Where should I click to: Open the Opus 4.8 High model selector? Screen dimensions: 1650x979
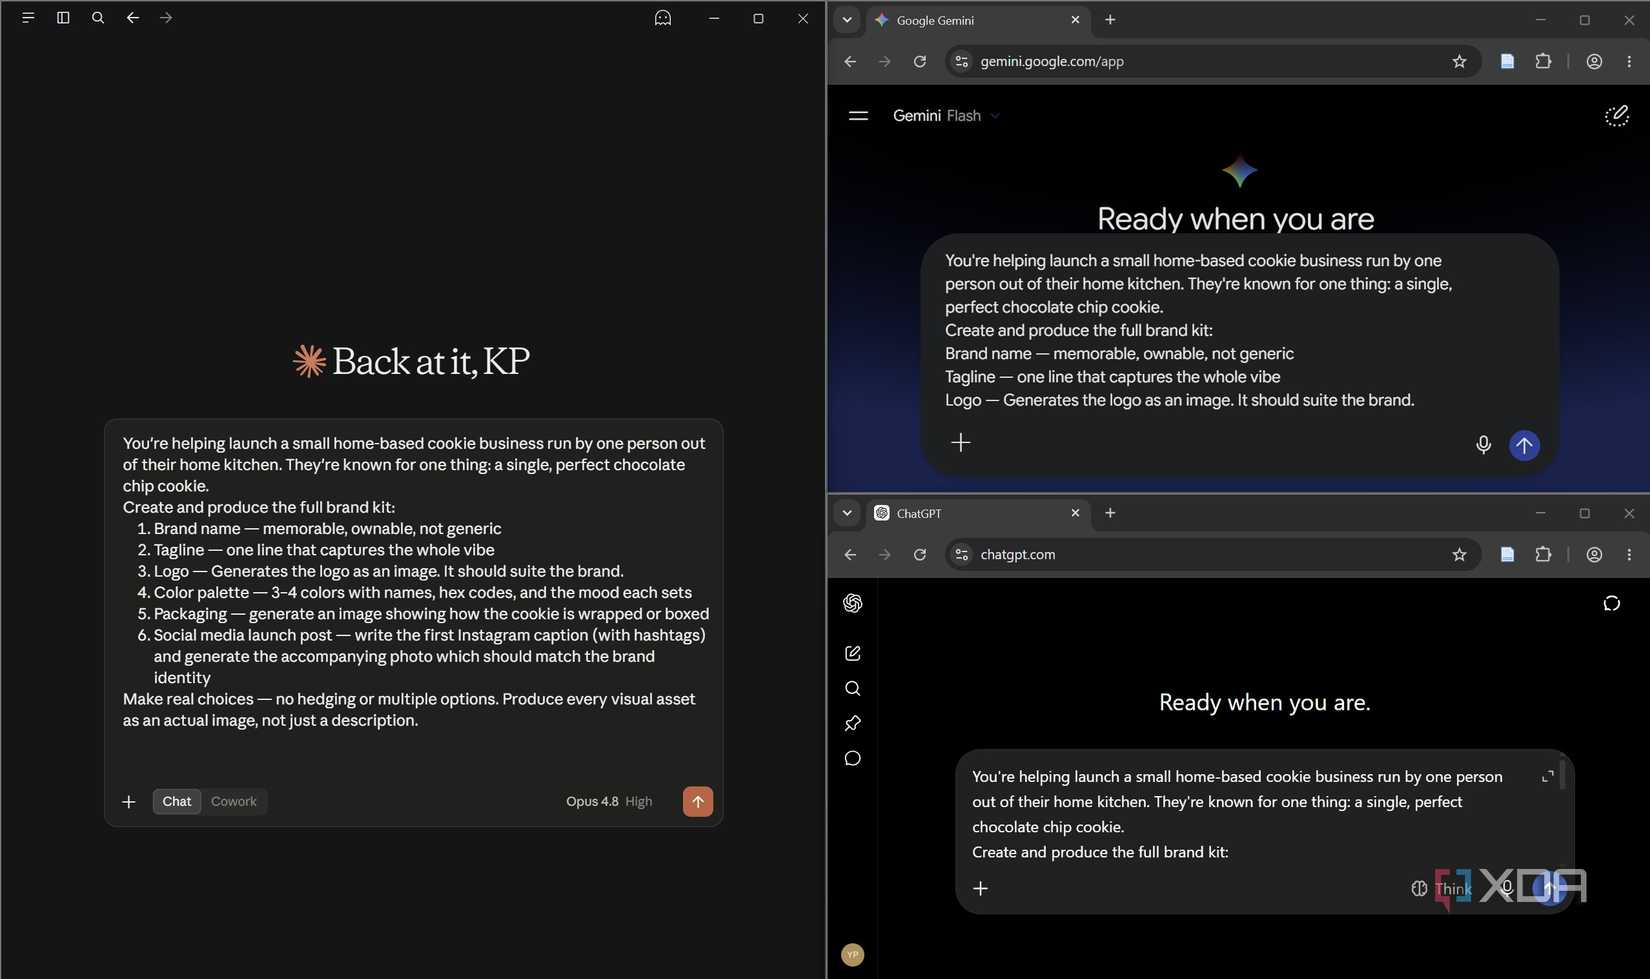point(609,801)
